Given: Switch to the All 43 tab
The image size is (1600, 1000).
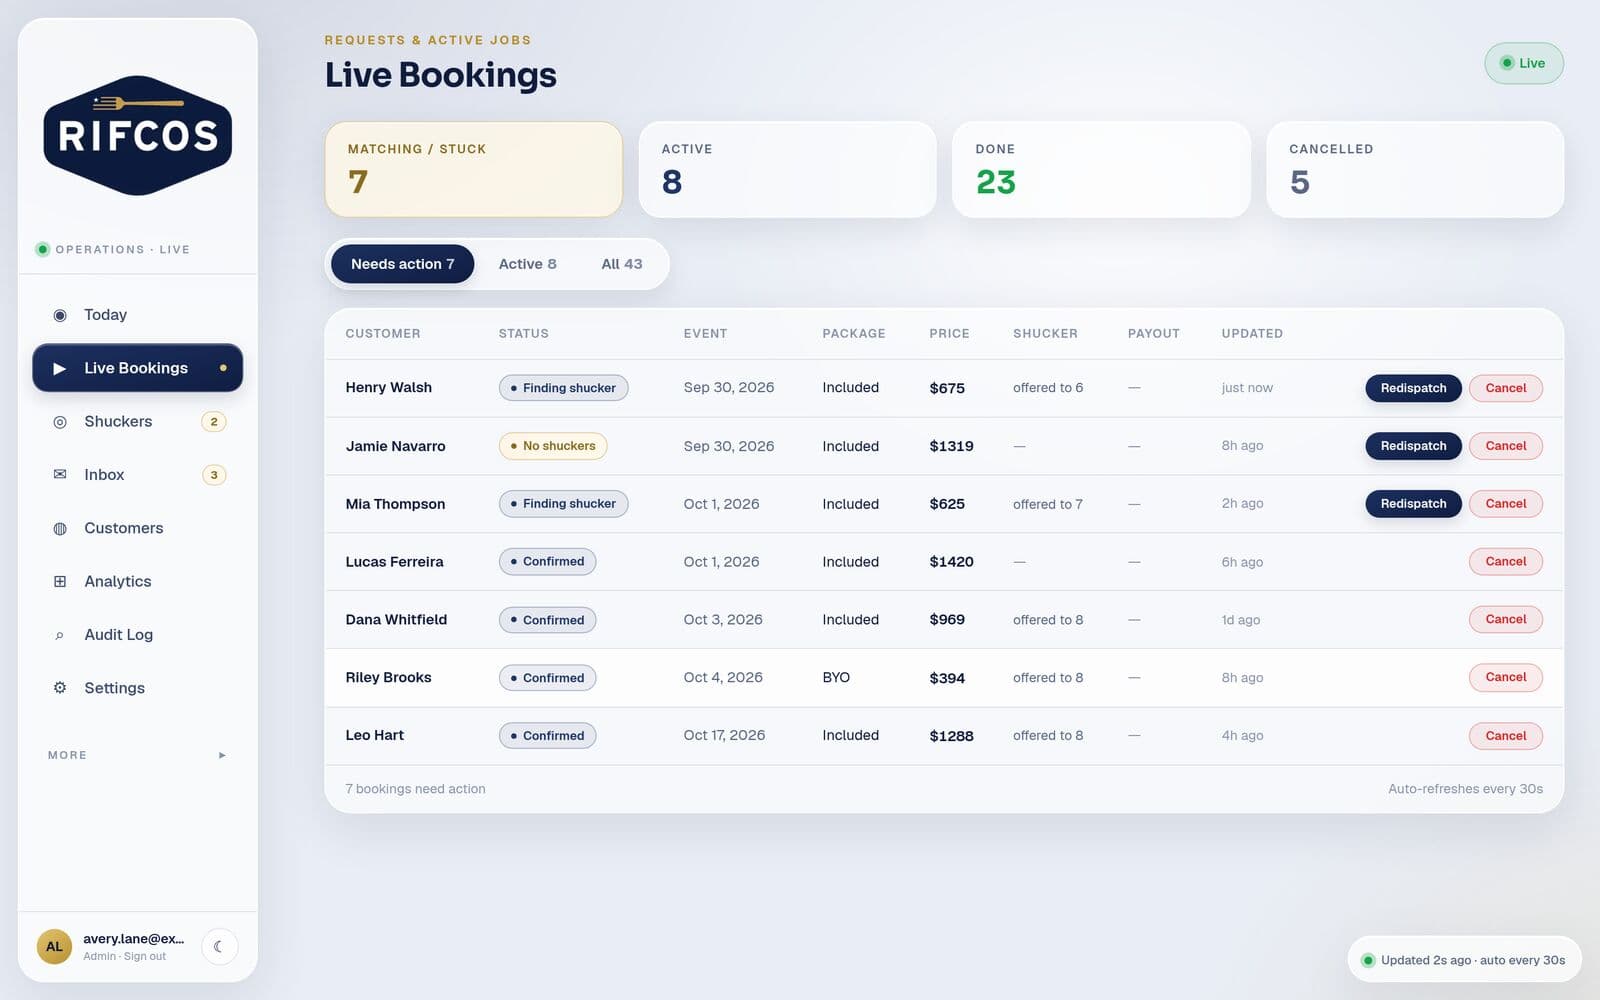Looking at the screenshot, I should pyautogui.click(x=622, y=264).
